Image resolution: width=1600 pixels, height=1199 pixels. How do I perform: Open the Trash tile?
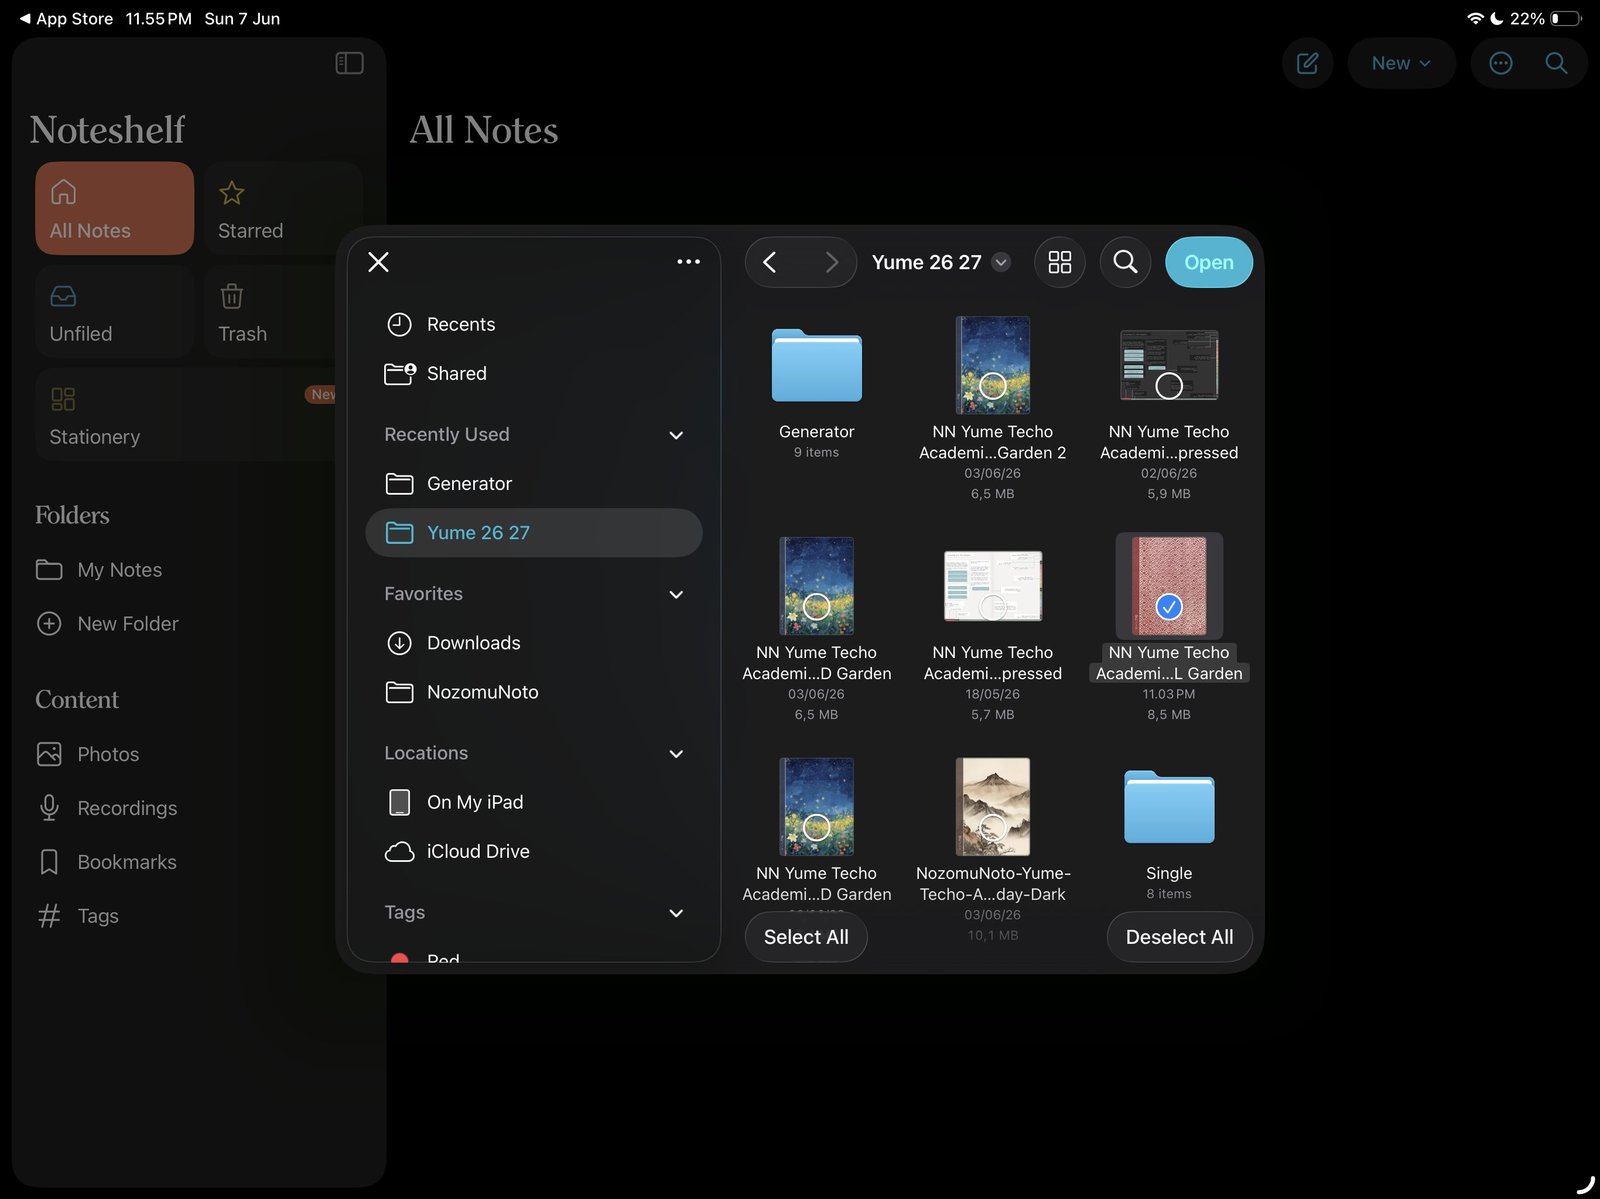[270, 311]
